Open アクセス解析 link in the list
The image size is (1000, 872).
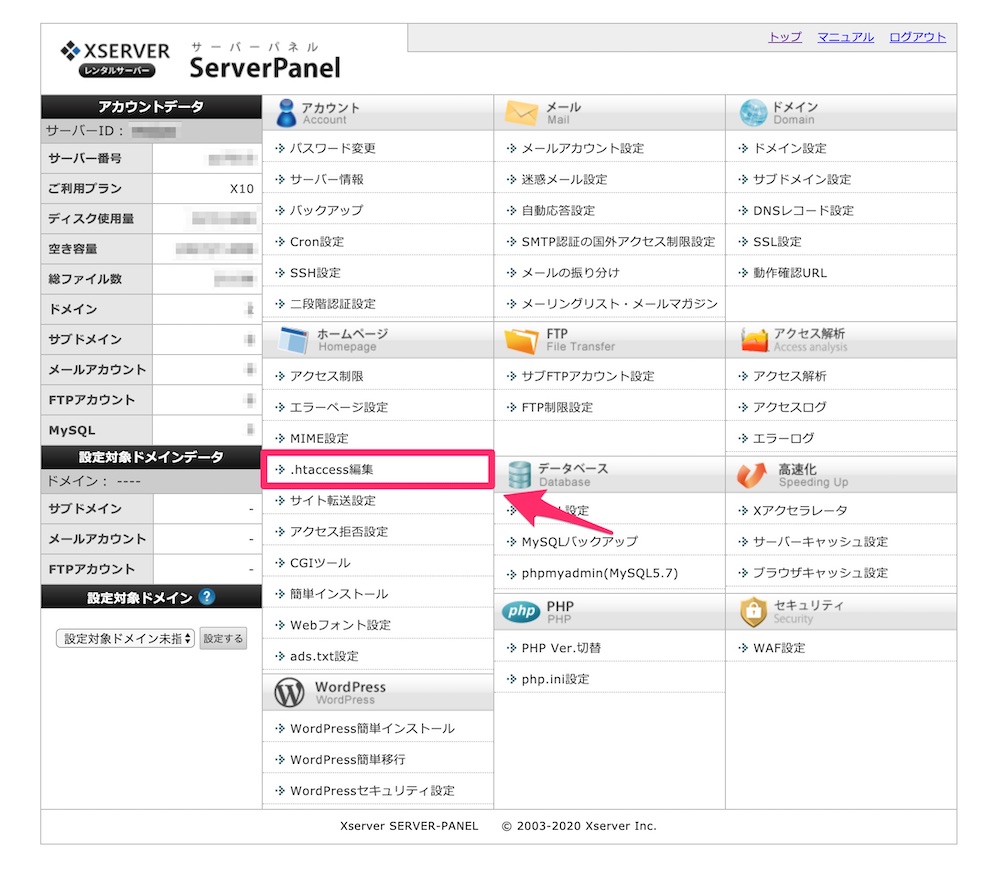click(789, 376)
